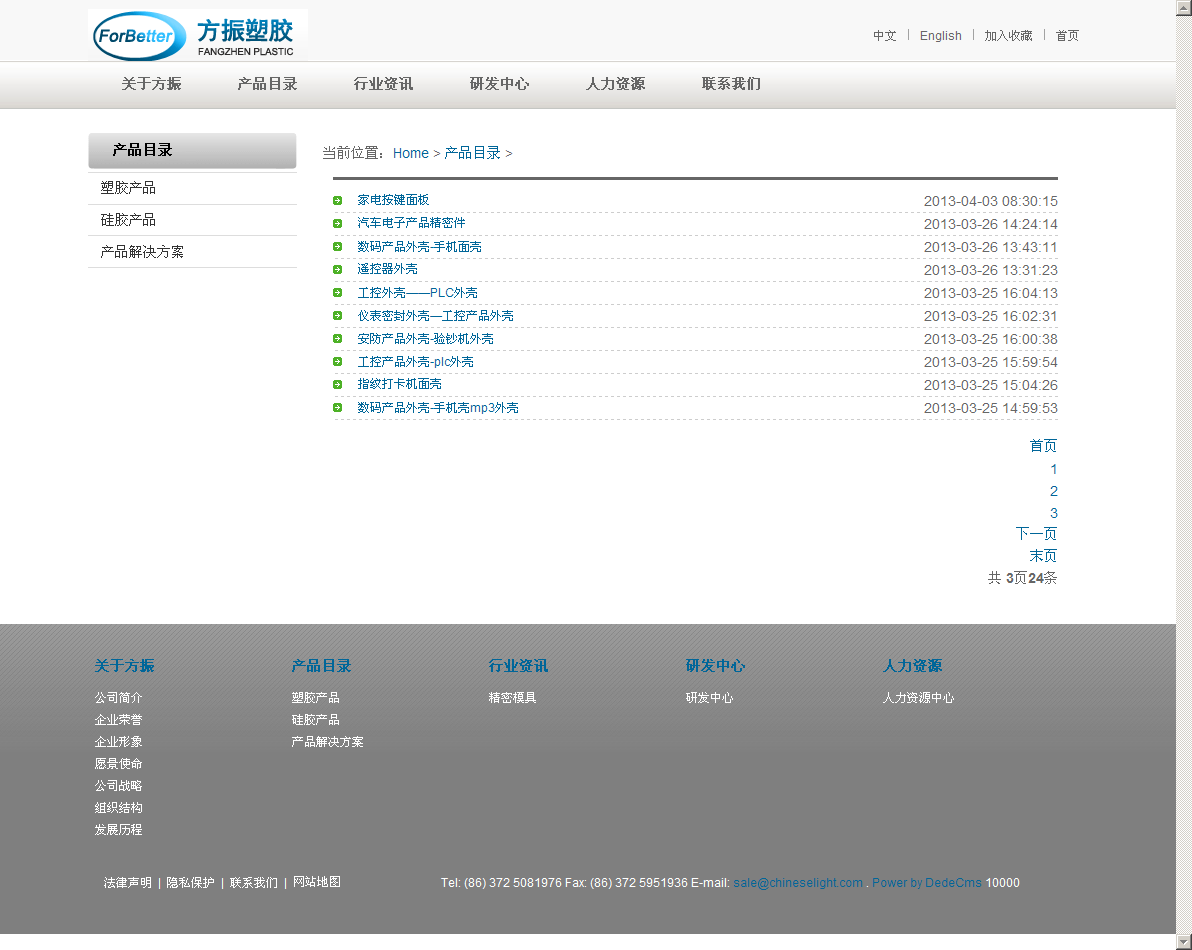
Task: Click the sale@chineselight.com email link
Action: [797, 883]
